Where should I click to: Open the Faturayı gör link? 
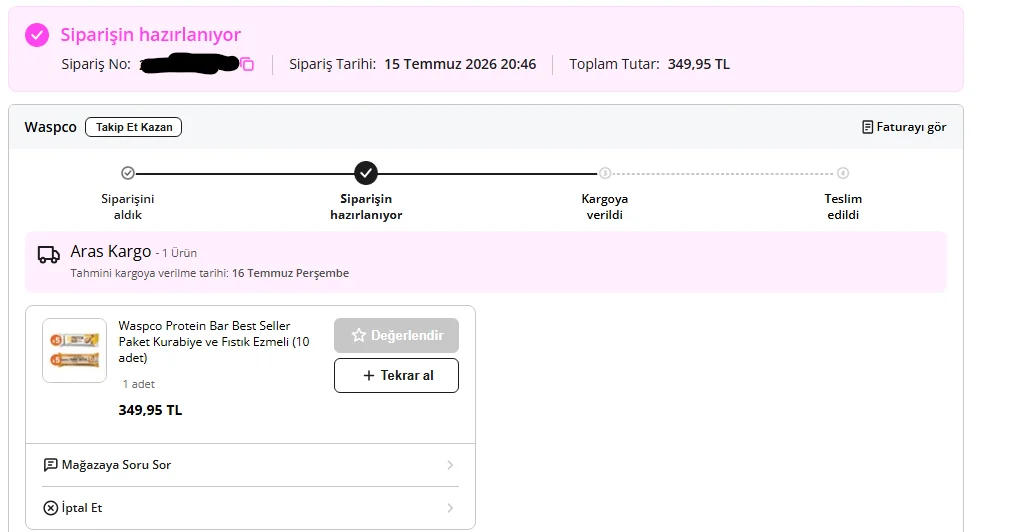(x=904, y=127)
